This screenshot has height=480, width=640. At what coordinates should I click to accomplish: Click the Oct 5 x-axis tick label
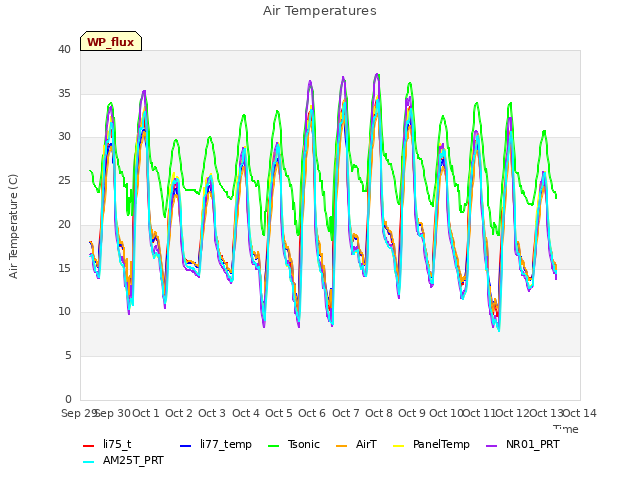tap(279, 413)
